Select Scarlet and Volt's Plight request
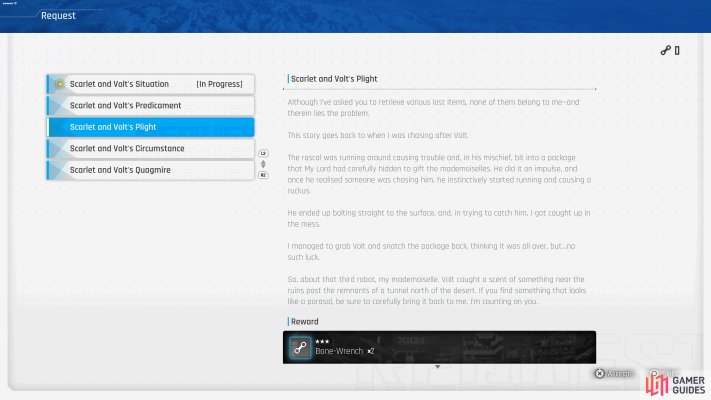 pos(151,127)
